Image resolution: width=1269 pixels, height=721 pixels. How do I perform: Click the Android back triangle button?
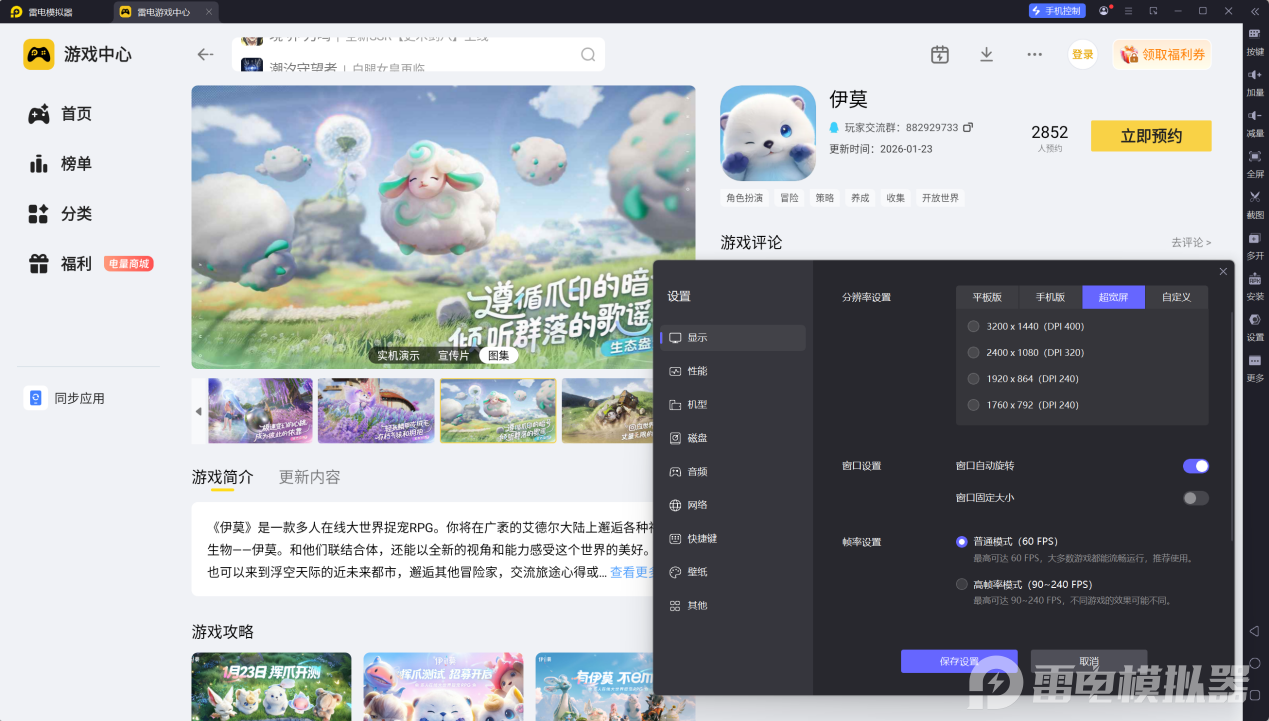point(1254,630)
